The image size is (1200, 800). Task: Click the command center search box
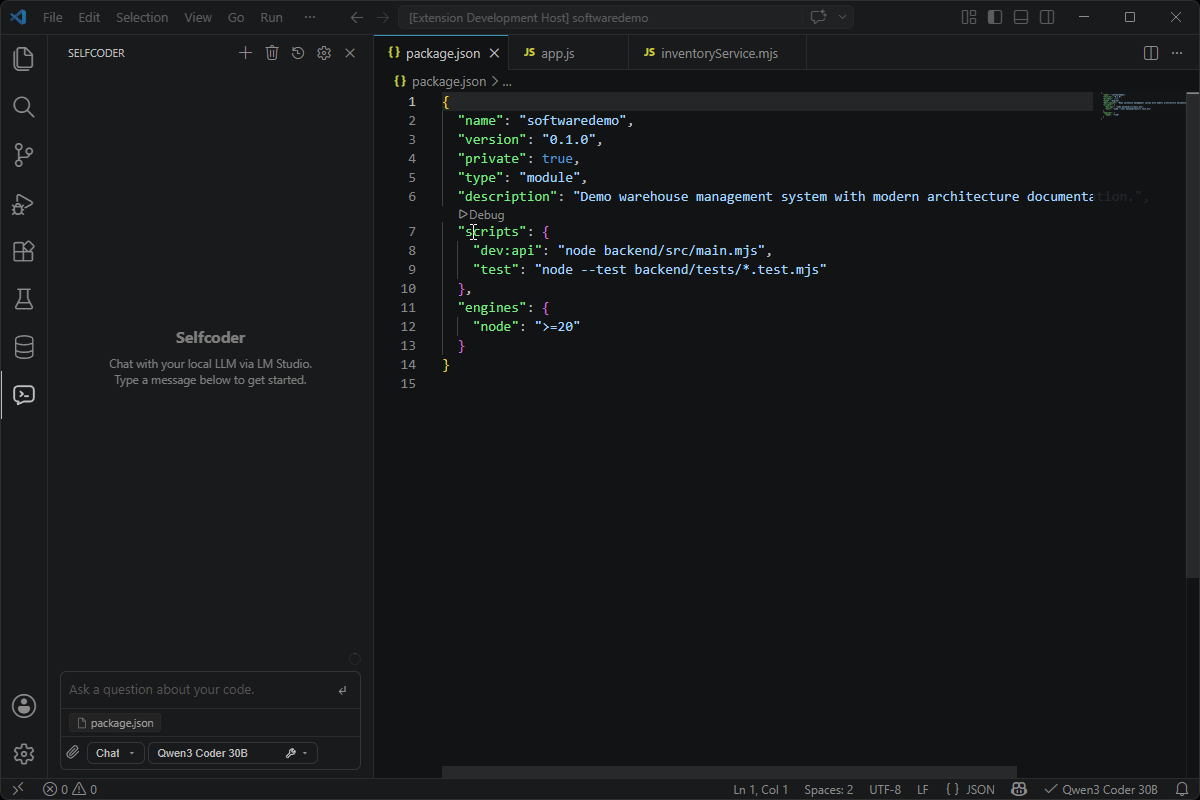[600, 17]
